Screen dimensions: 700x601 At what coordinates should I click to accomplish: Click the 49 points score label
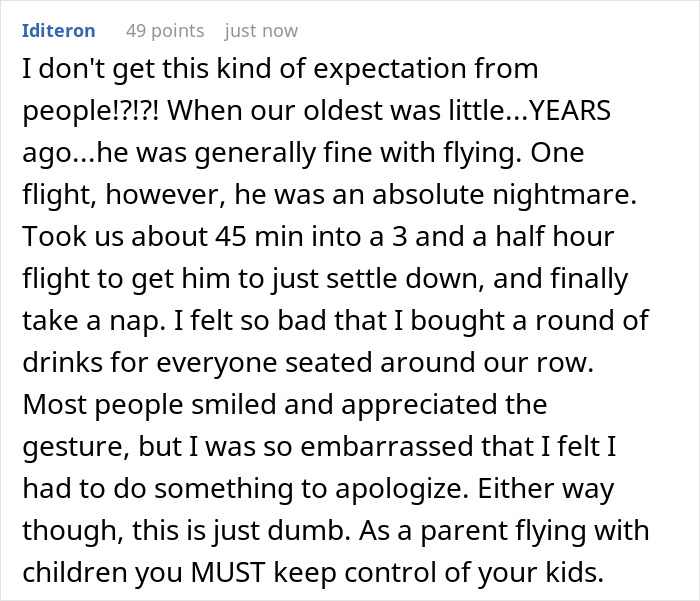pos(164,30)
